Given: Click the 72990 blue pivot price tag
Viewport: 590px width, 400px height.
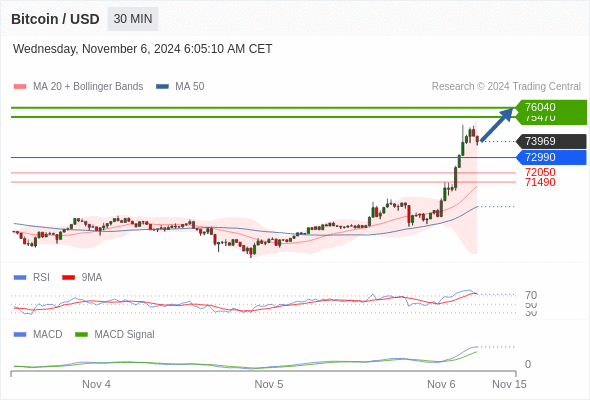Looking at the screenshot, I should click(552, 157).
